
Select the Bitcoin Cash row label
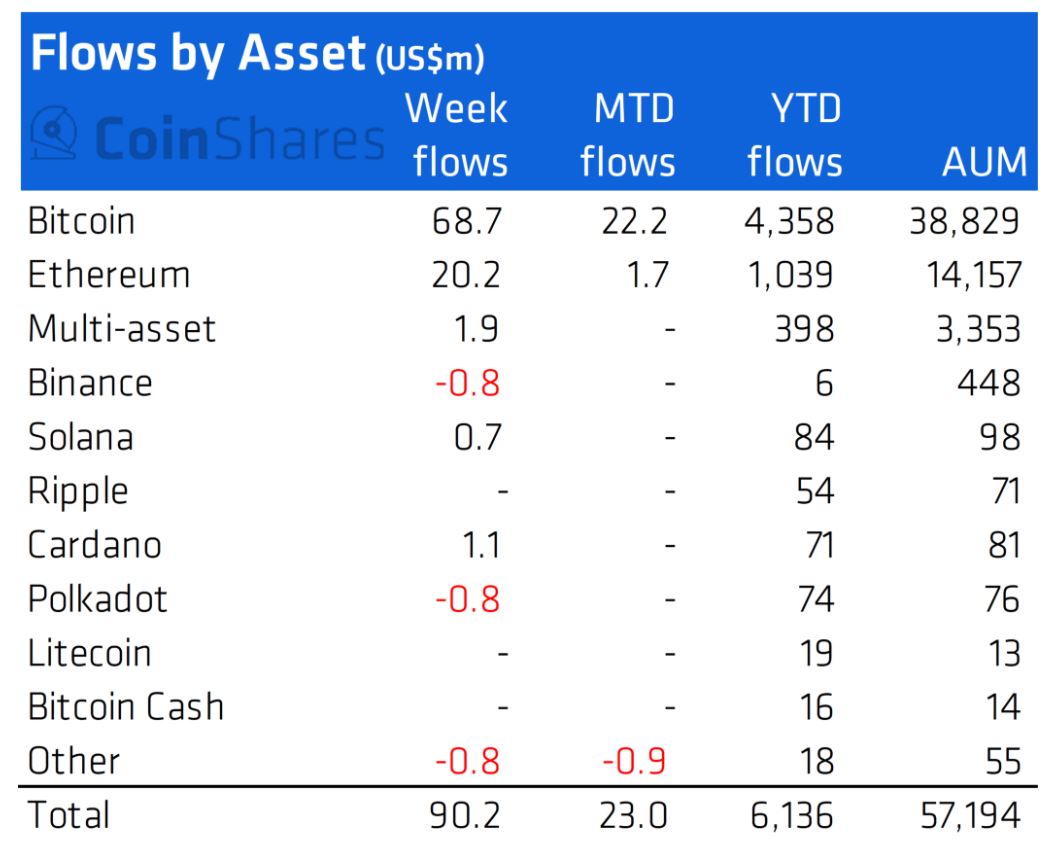125,707
